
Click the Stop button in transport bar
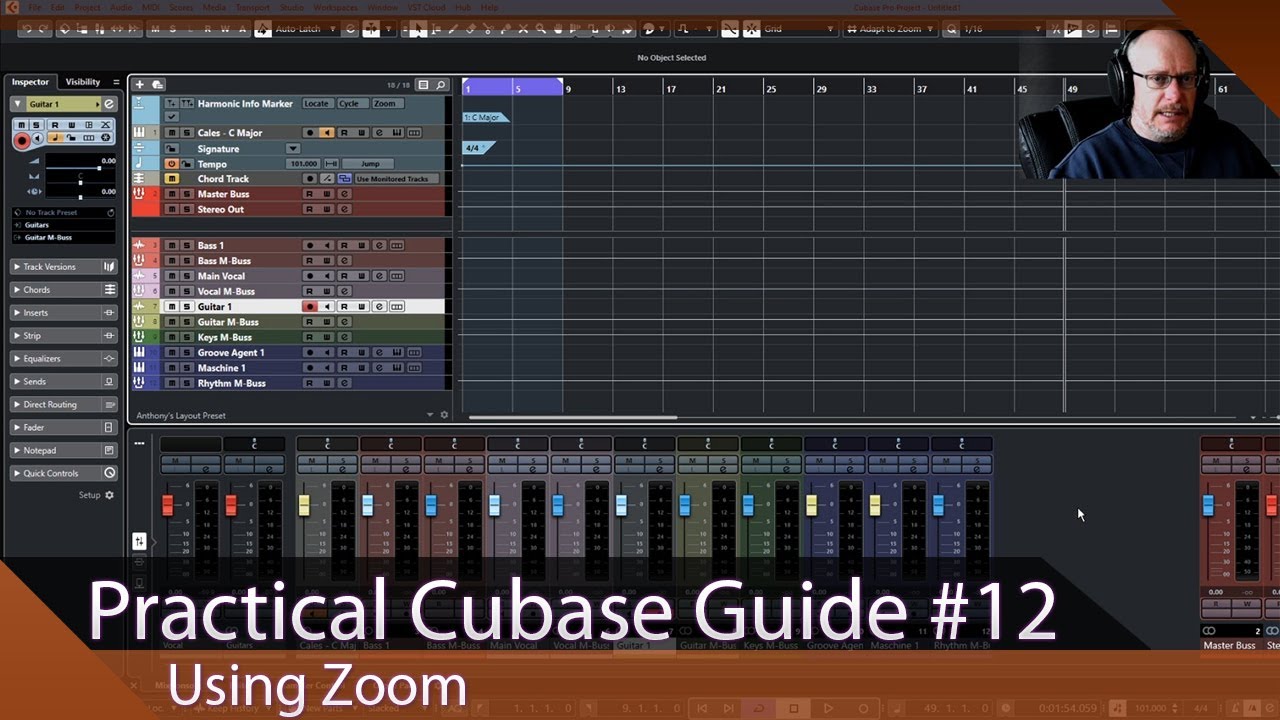coord(793,708)
